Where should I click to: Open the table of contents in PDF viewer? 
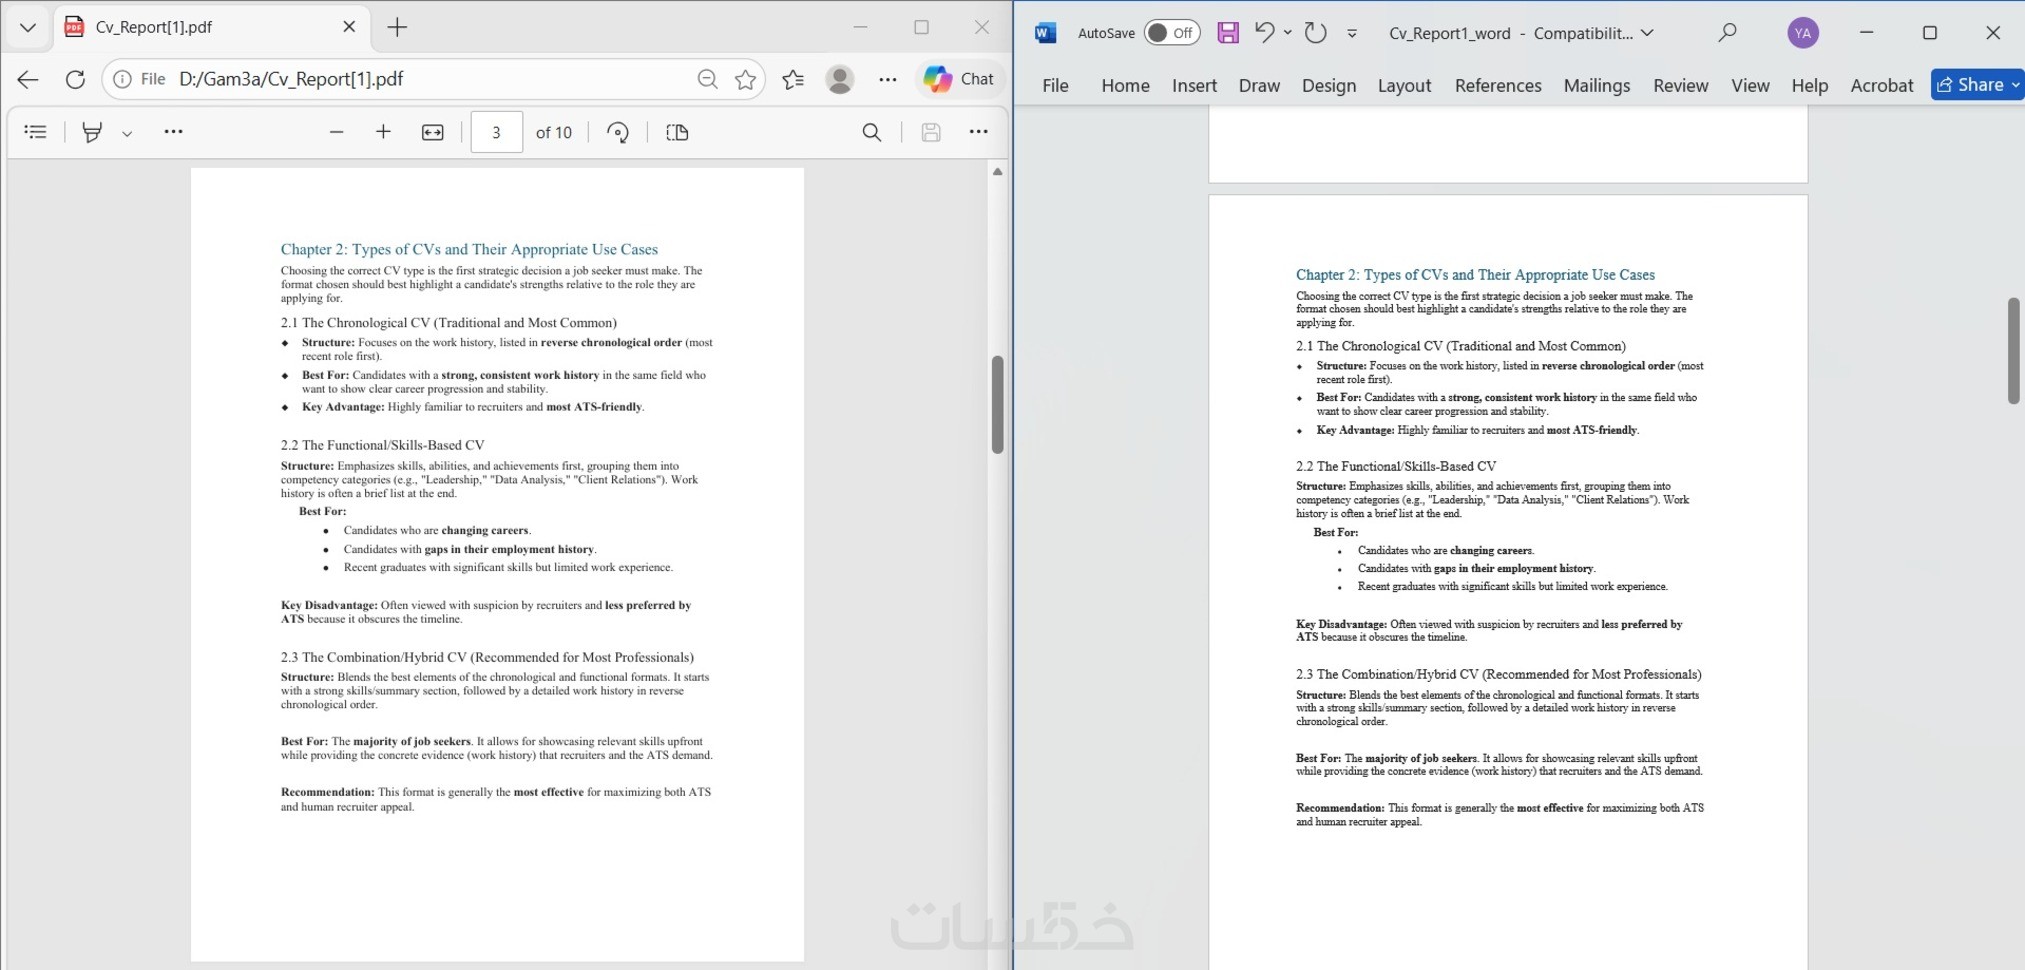coord(35,132)
